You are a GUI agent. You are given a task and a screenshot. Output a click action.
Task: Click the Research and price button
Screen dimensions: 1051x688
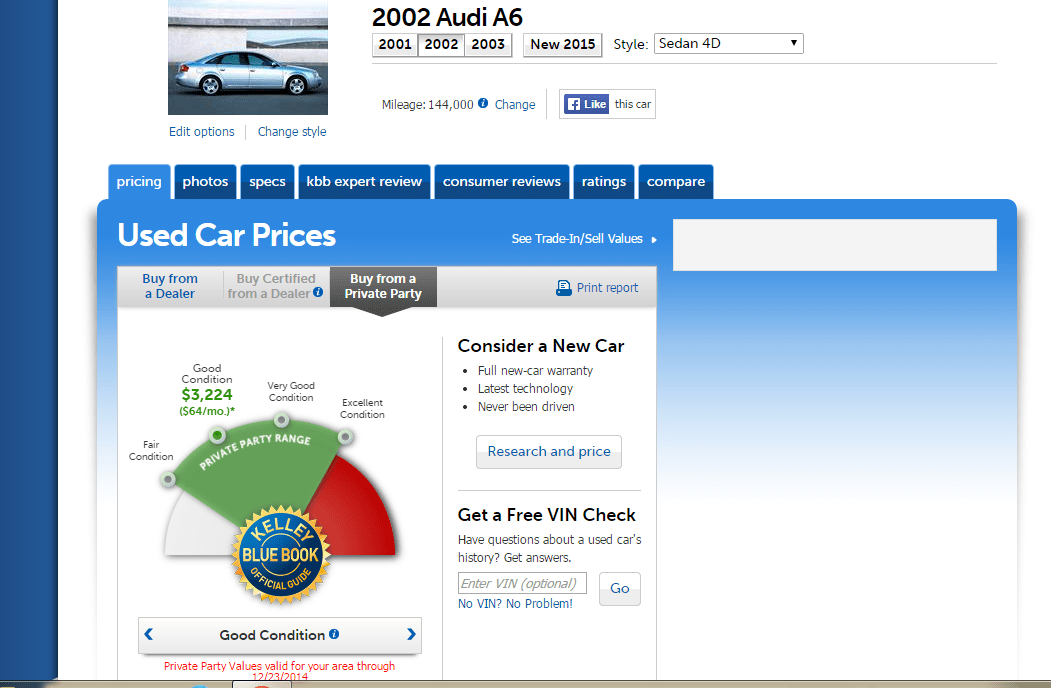coord(548,452)
